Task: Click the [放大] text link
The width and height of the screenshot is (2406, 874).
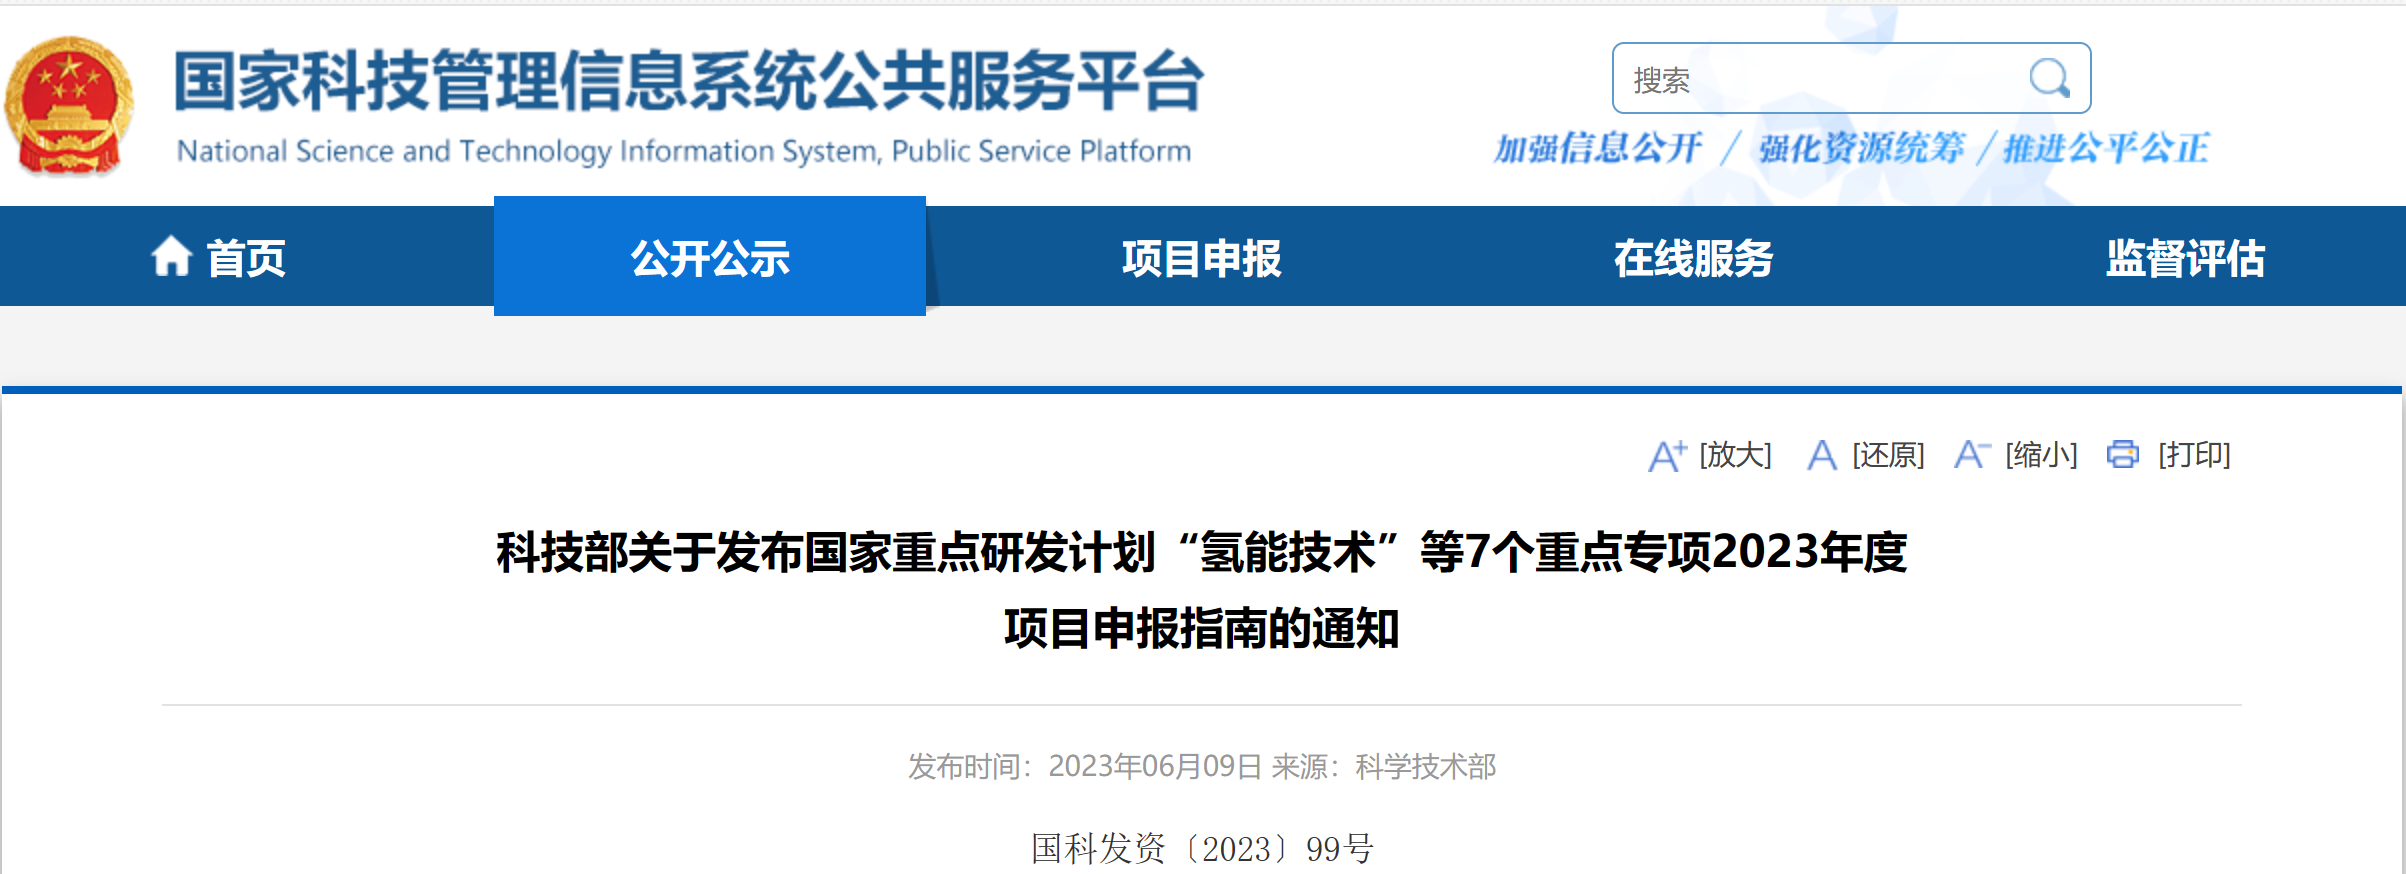Action: (x=1736, y=455)
